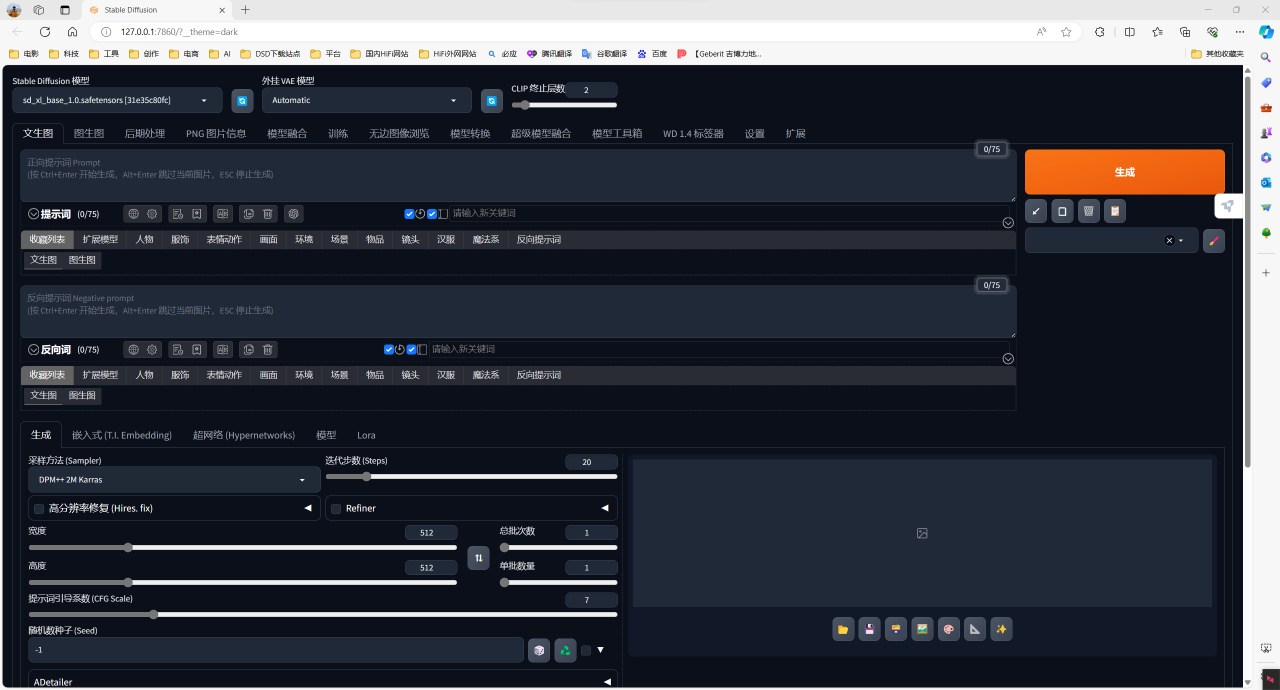Viewport: 1280px width, 690px height.
Task: Click copy icon in 提示词 toolbar
Action: coord(248,214)
